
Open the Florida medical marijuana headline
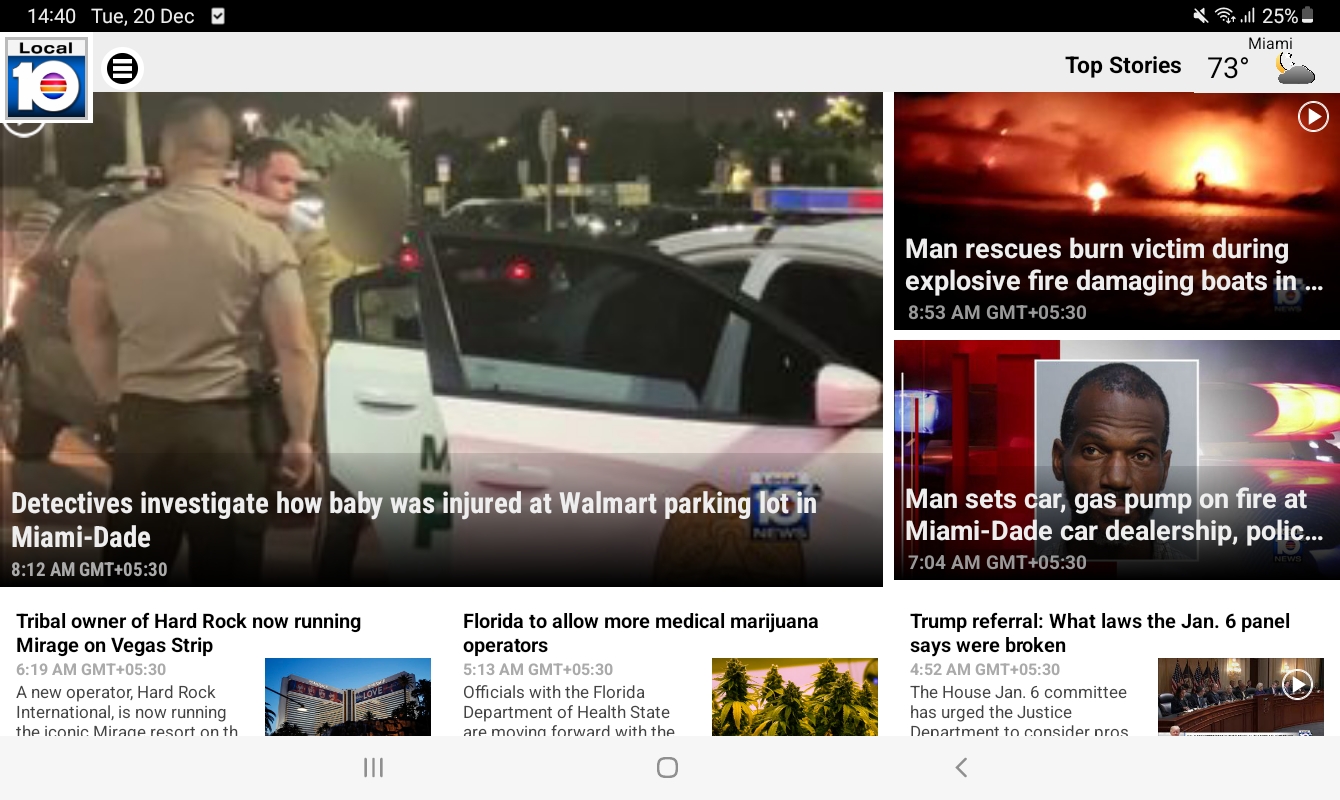tap(641, 633)
